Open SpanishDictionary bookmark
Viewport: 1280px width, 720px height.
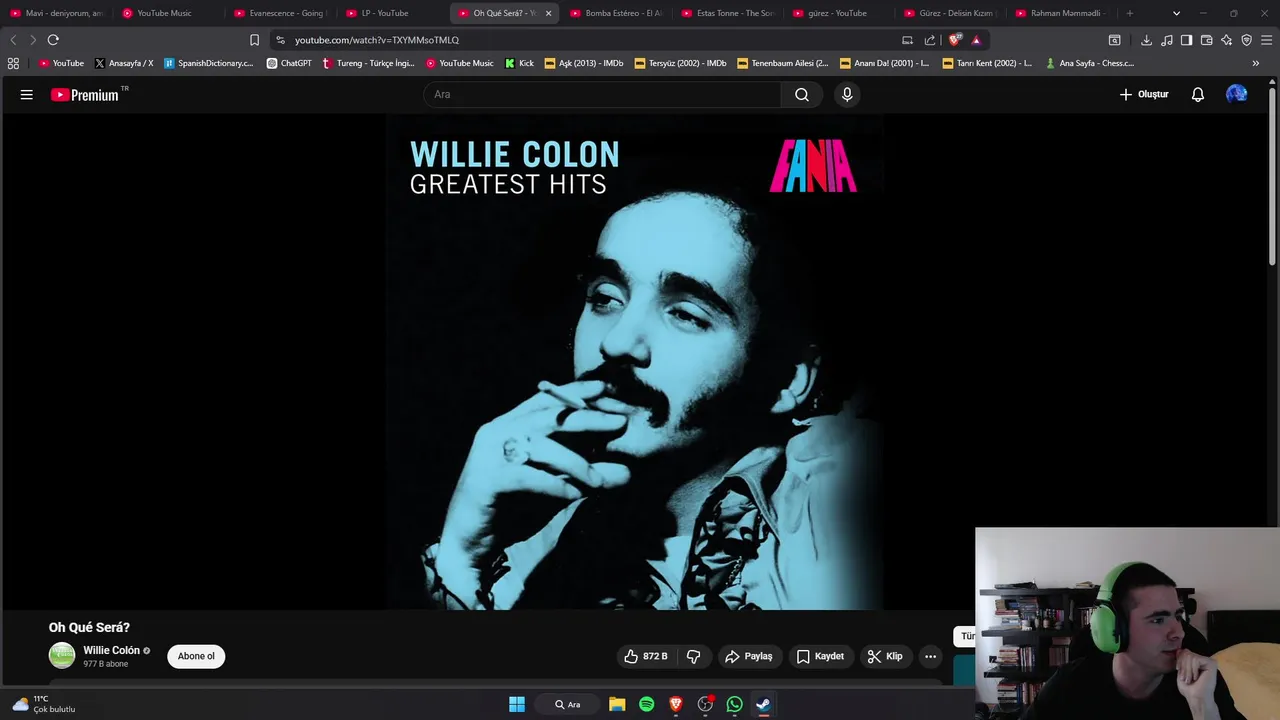(209, 63)
